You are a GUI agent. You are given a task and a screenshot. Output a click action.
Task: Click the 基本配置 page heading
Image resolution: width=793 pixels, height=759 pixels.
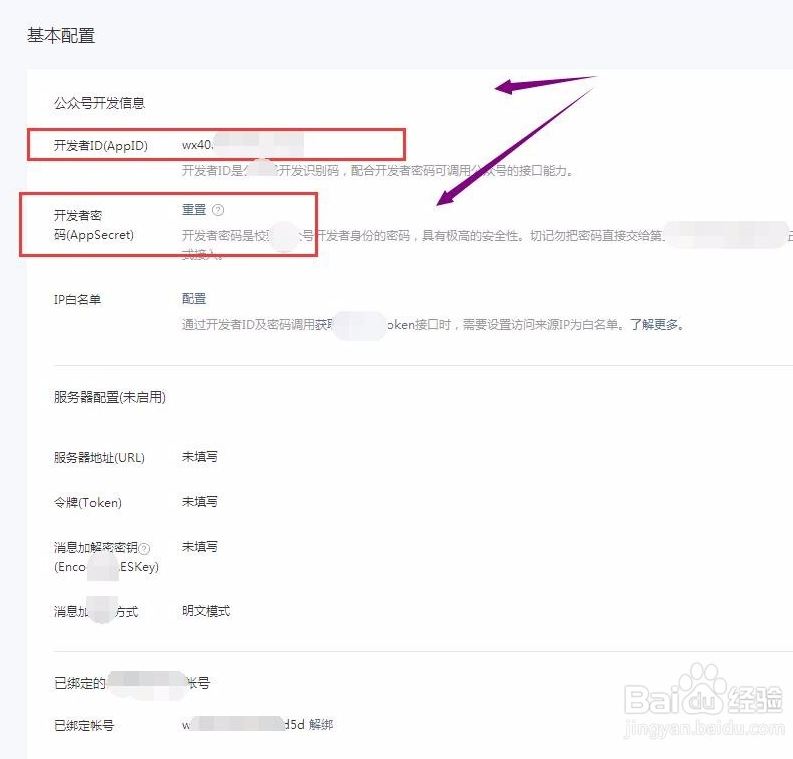pos(61,36)
